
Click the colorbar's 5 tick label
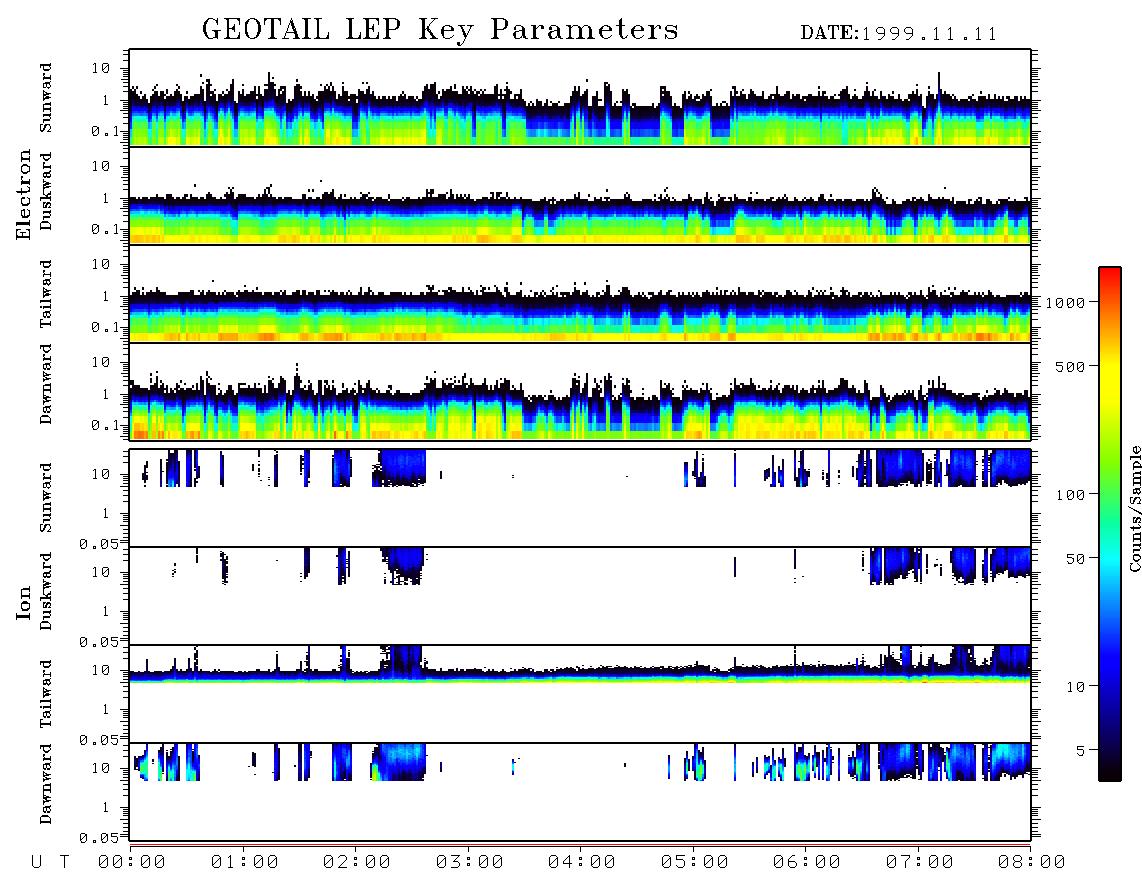point(1081,751)
